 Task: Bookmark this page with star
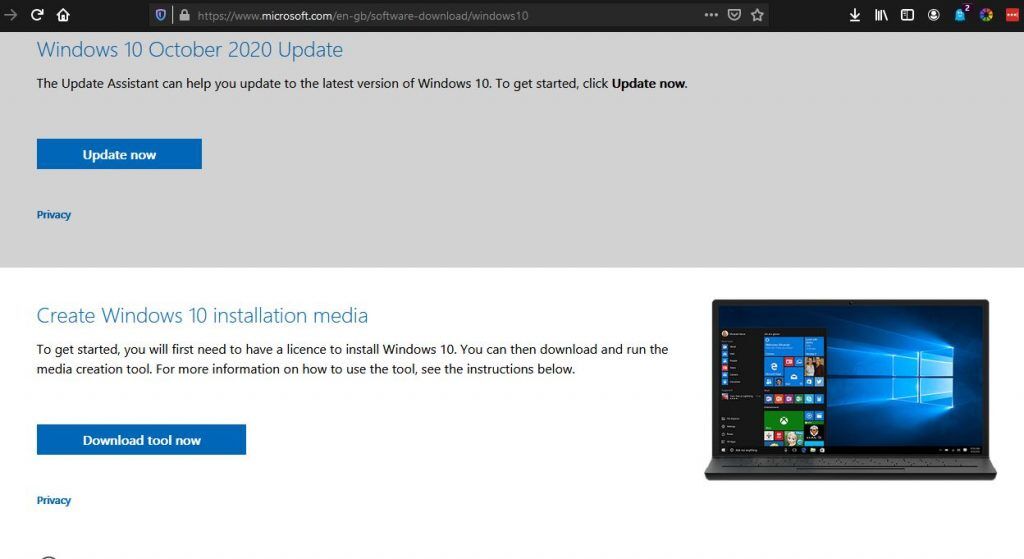point(757,15)
